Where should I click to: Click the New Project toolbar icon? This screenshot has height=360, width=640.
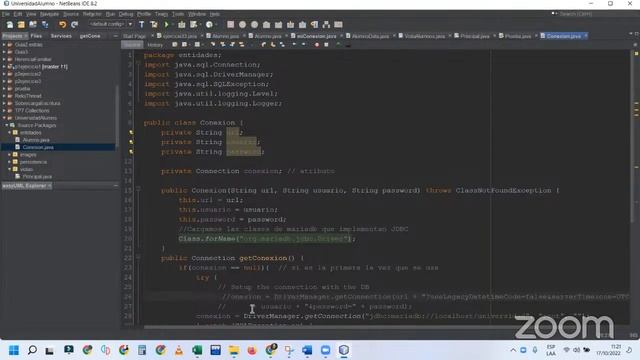pos(21,25)
